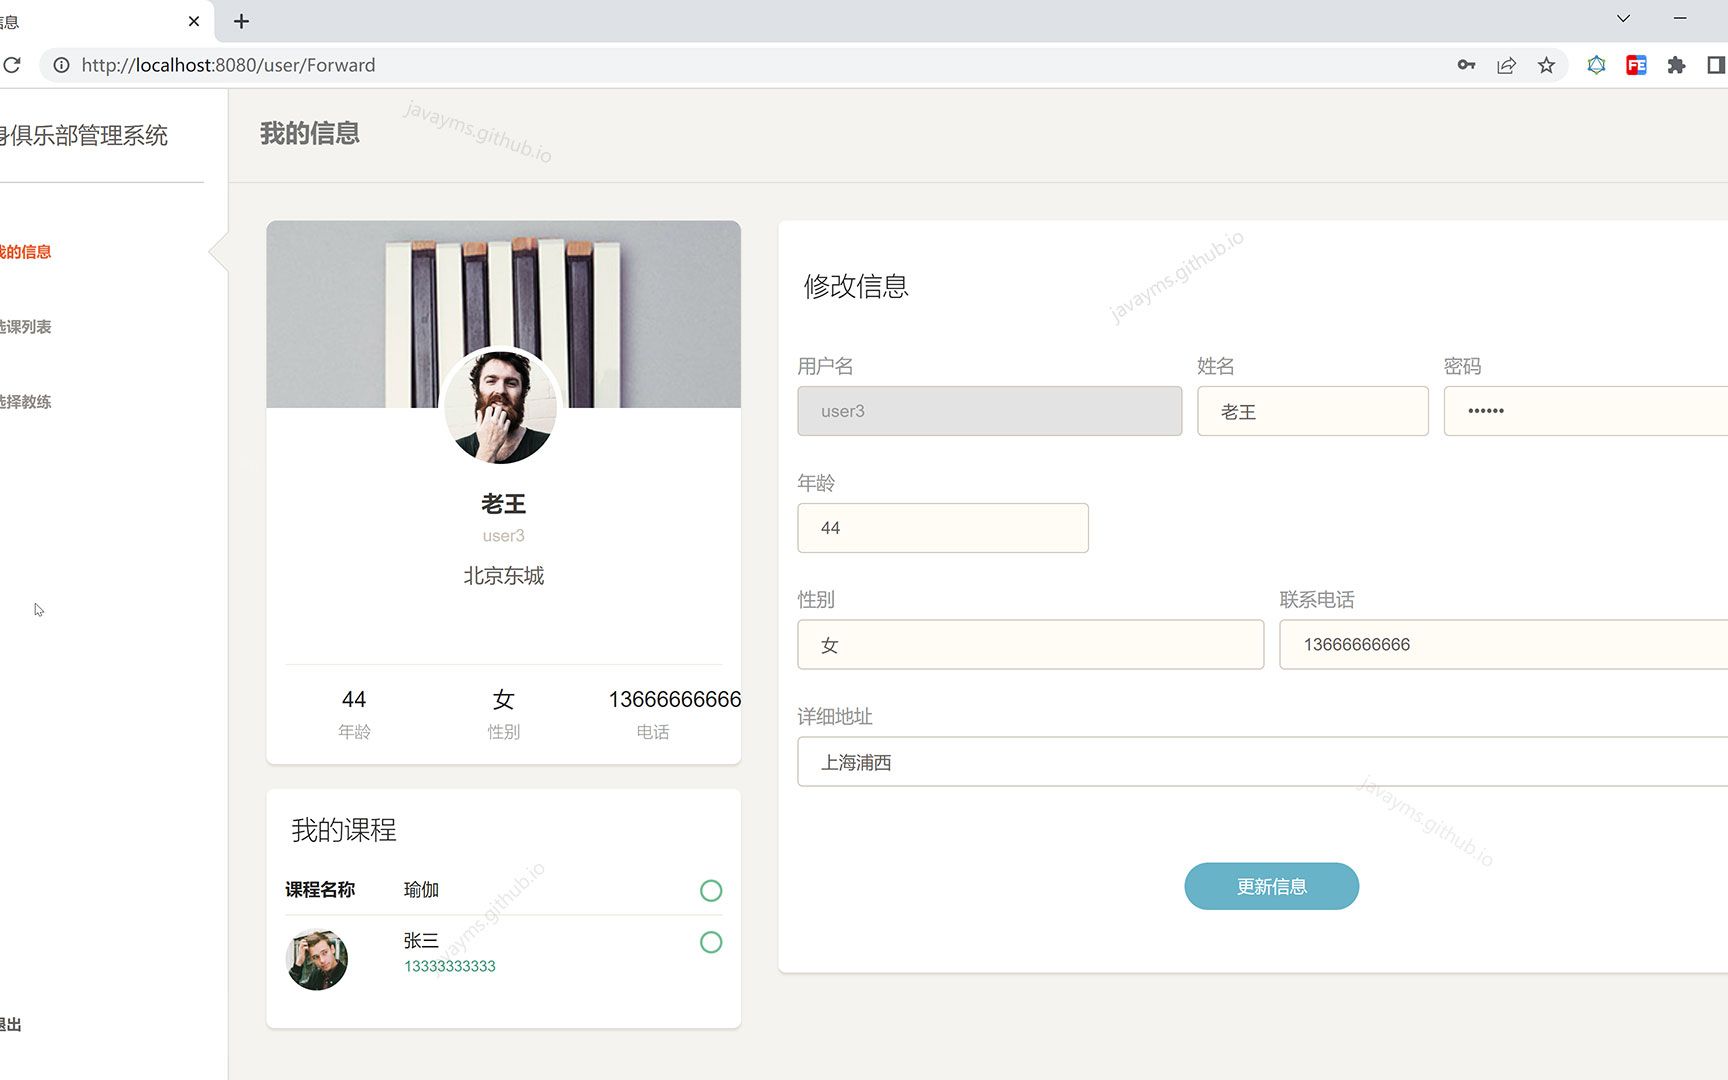Toggle the browser side panel icon
This screenshot has width=1728, height=1080.
1715,65
